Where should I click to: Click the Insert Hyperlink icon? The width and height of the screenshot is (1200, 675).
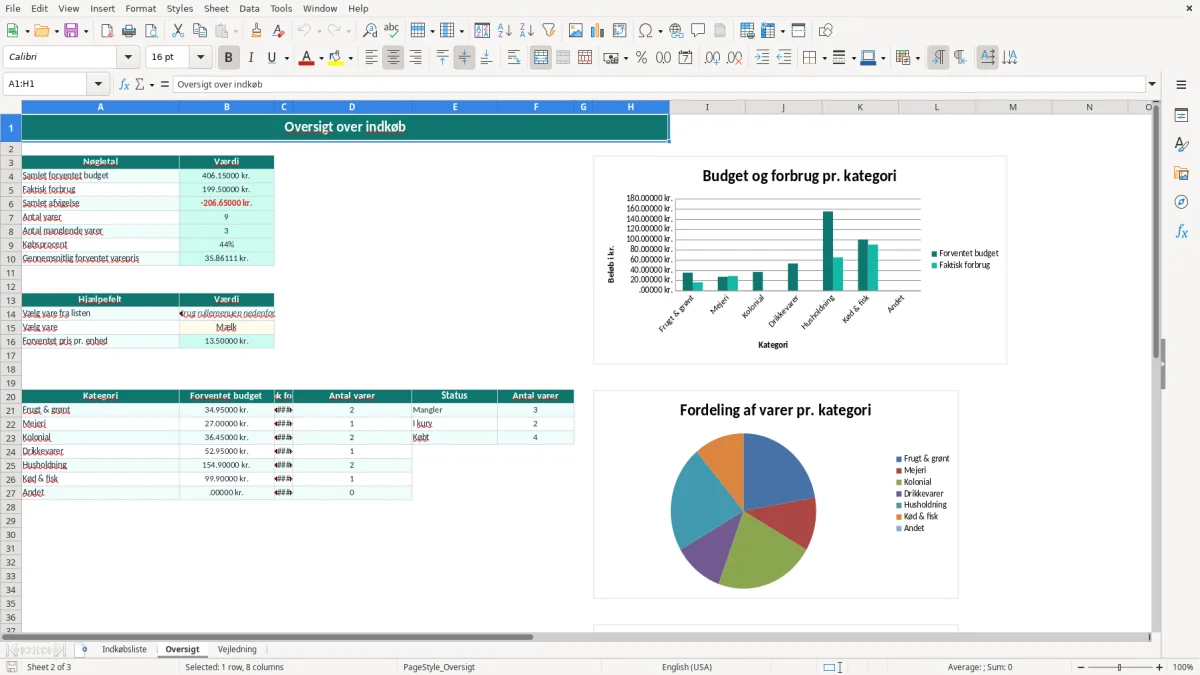[x=676, y=31]
